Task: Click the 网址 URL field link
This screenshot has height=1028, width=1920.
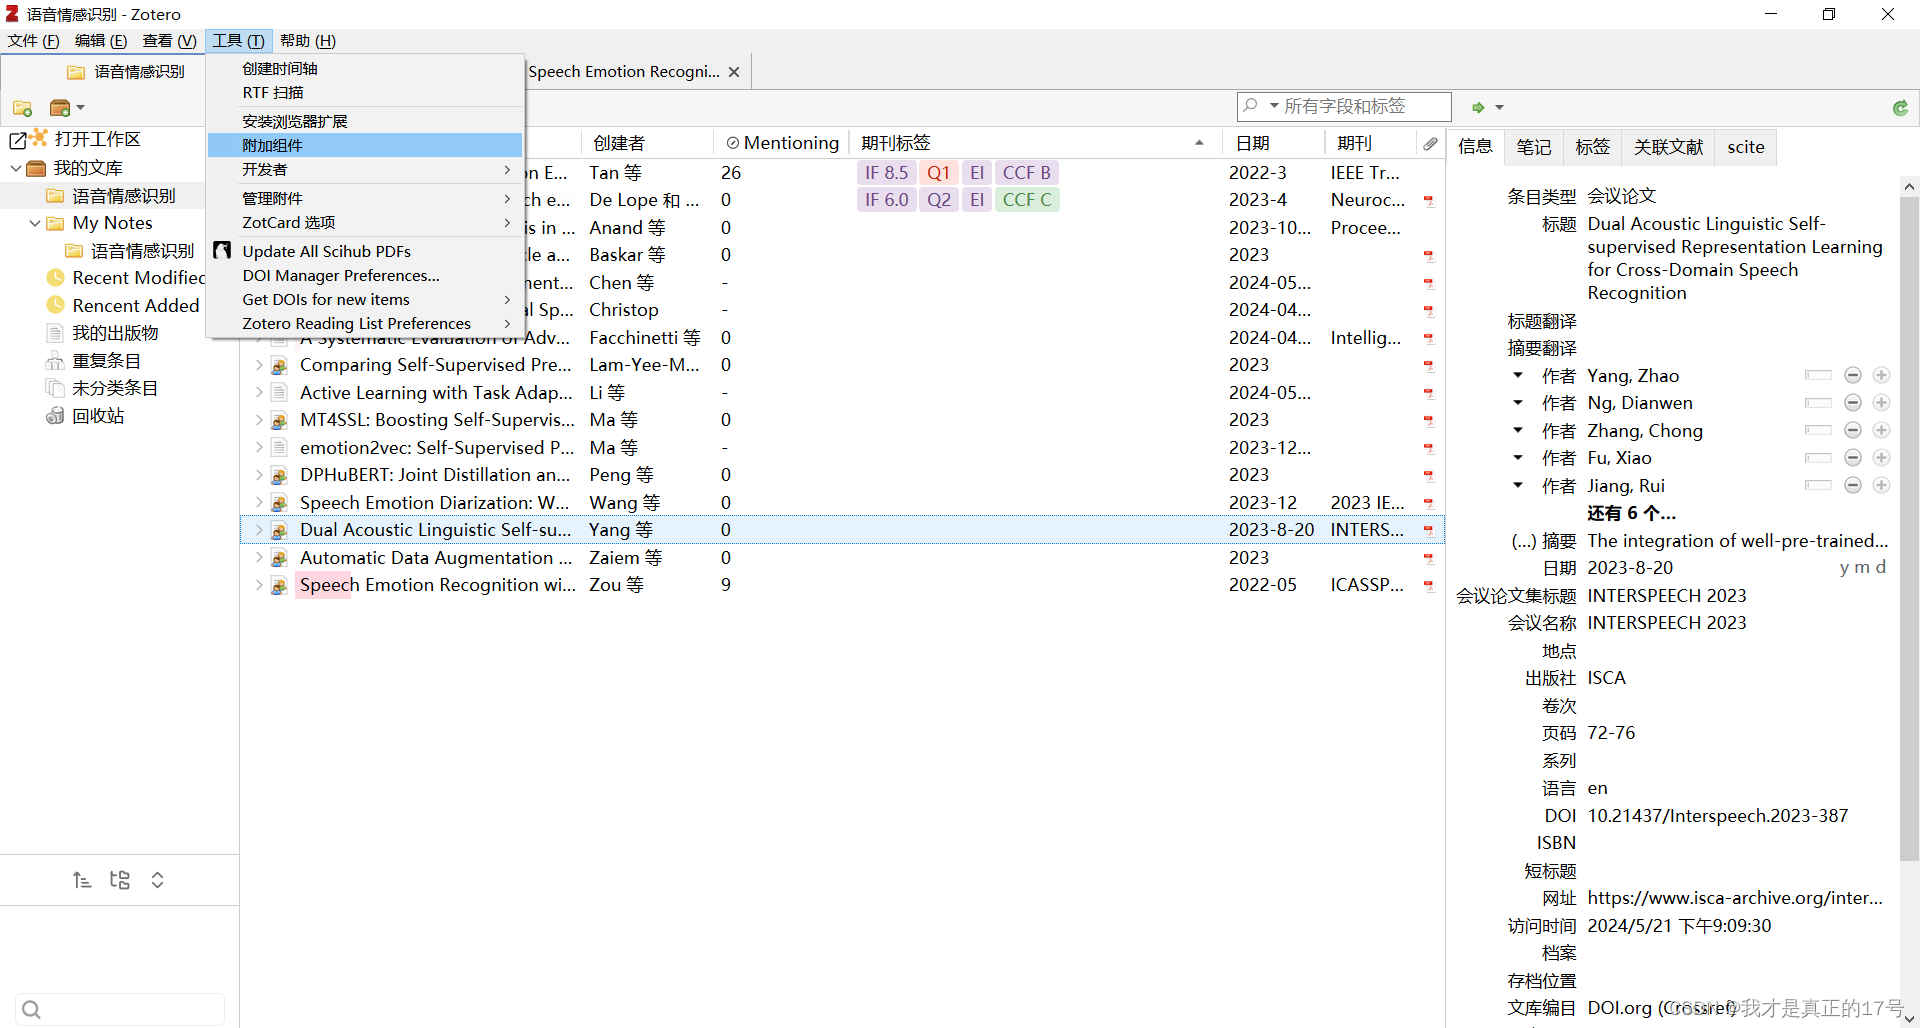Action: [x=1735, y=898]
